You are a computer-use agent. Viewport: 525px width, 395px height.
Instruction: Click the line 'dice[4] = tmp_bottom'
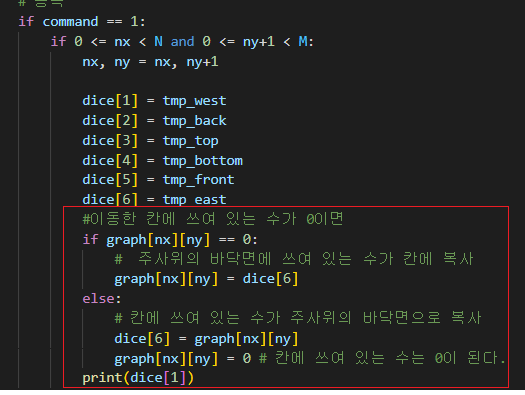[162, 161]
